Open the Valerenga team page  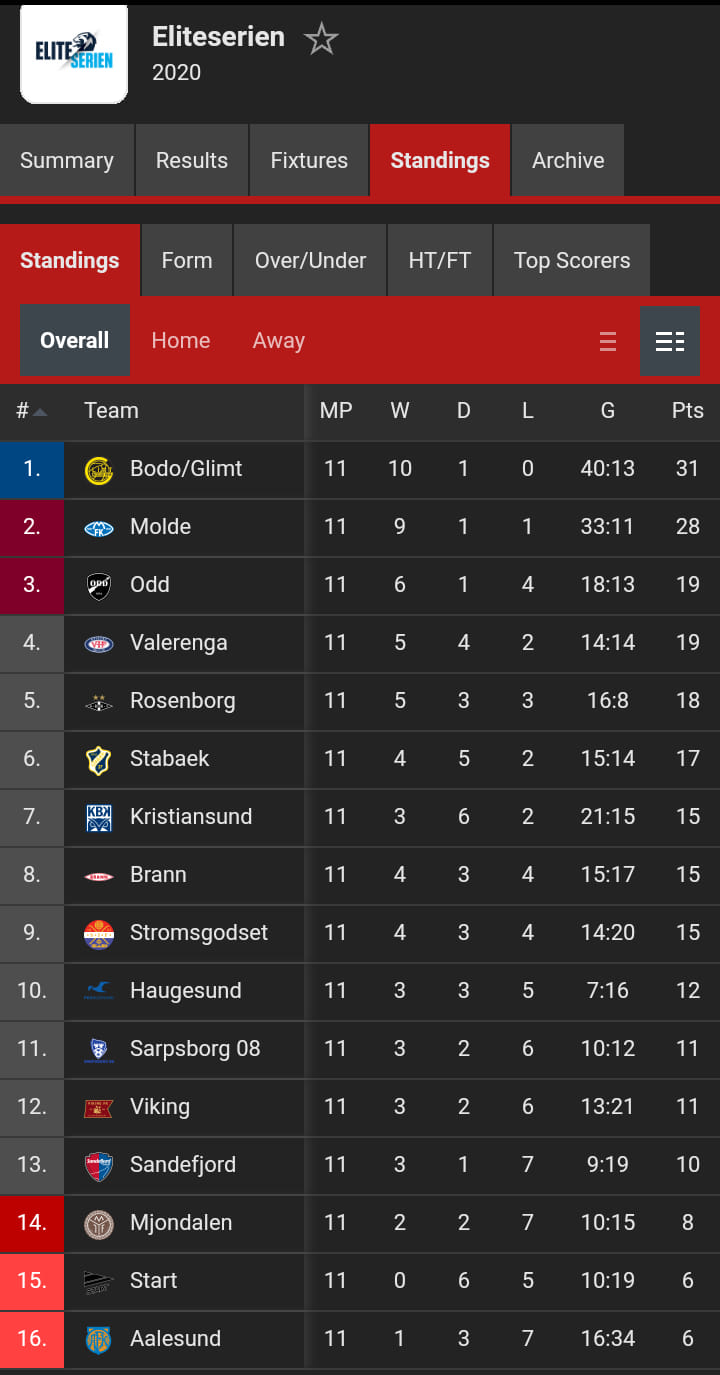tap(179, 643)
